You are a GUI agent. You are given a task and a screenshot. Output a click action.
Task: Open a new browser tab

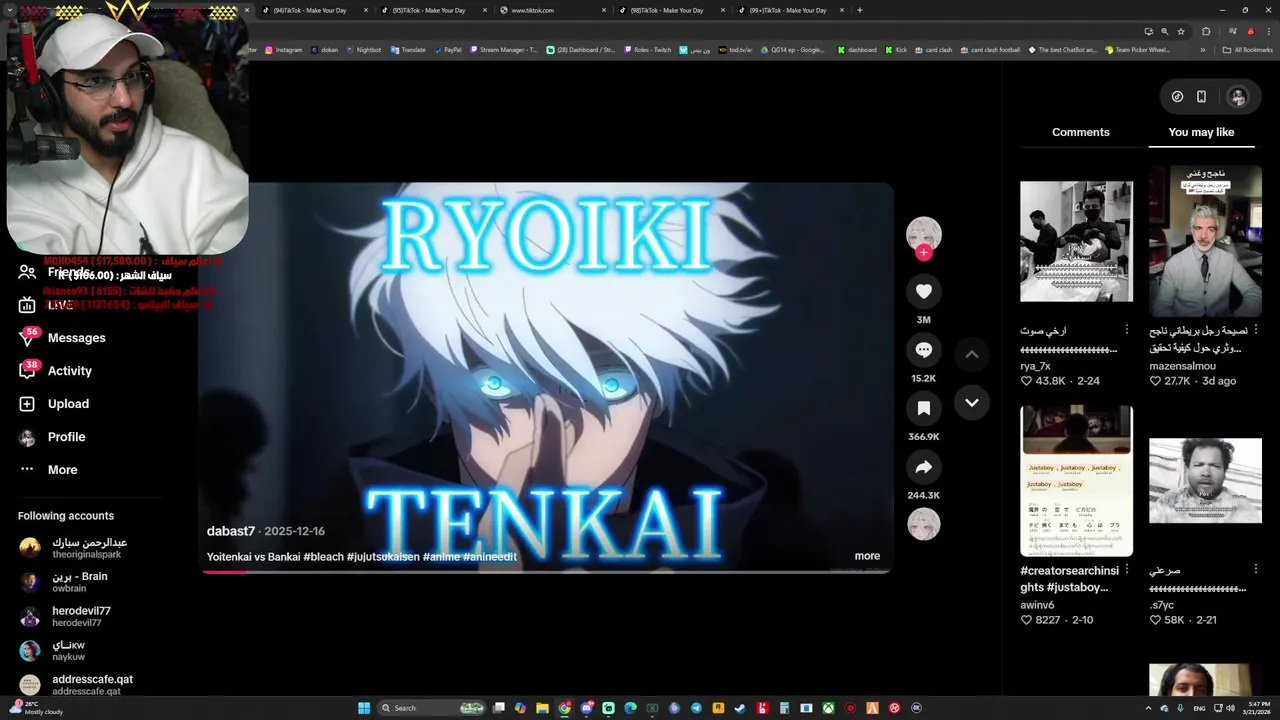click(859, 10)
